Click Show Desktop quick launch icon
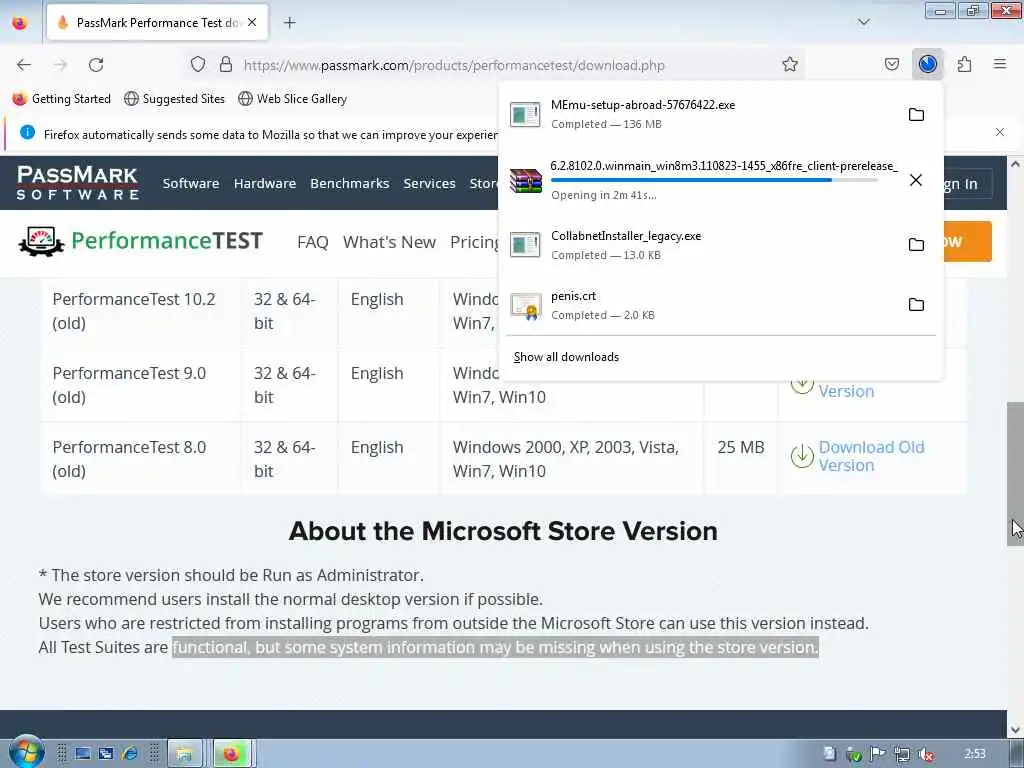The height and width of the screenshot is (768, 1024). point(82,754)
